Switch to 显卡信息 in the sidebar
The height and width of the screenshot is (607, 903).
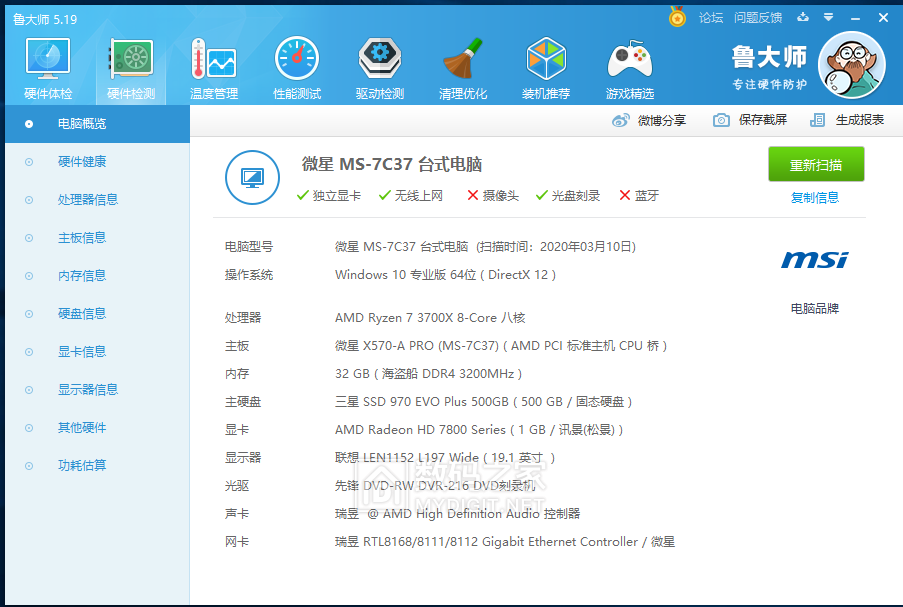pyautogui.click(x=82, y=352)
